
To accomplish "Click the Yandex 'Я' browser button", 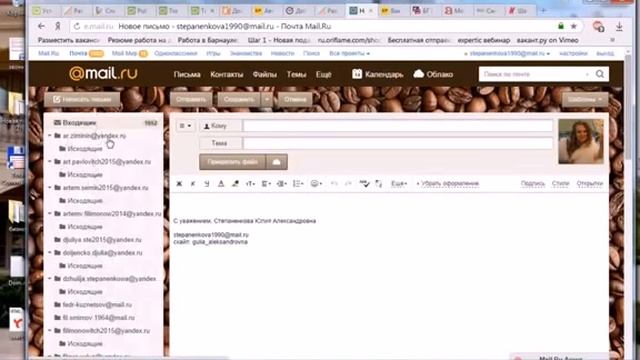I will (x=58, y=26).
